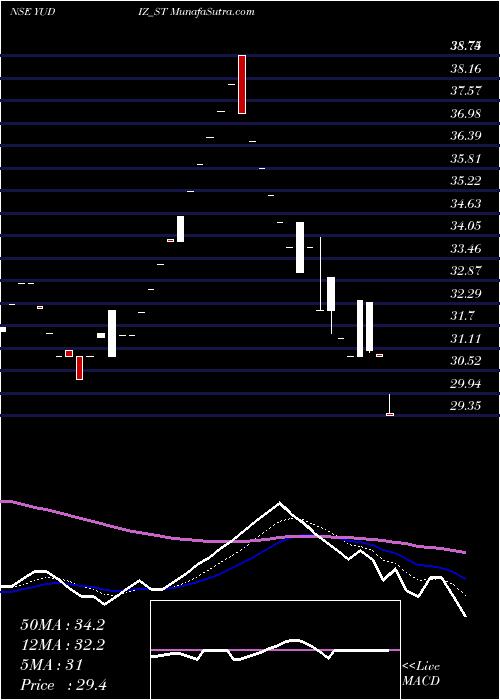Click the <<Live MACD label

pyautogui.click(x=421, y=673)
